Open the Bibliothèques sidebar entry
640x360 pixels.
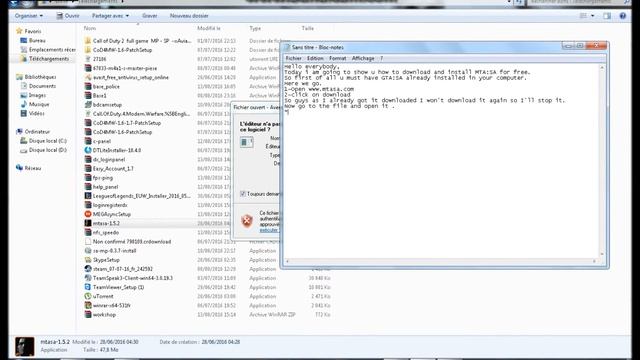point(40,77)
